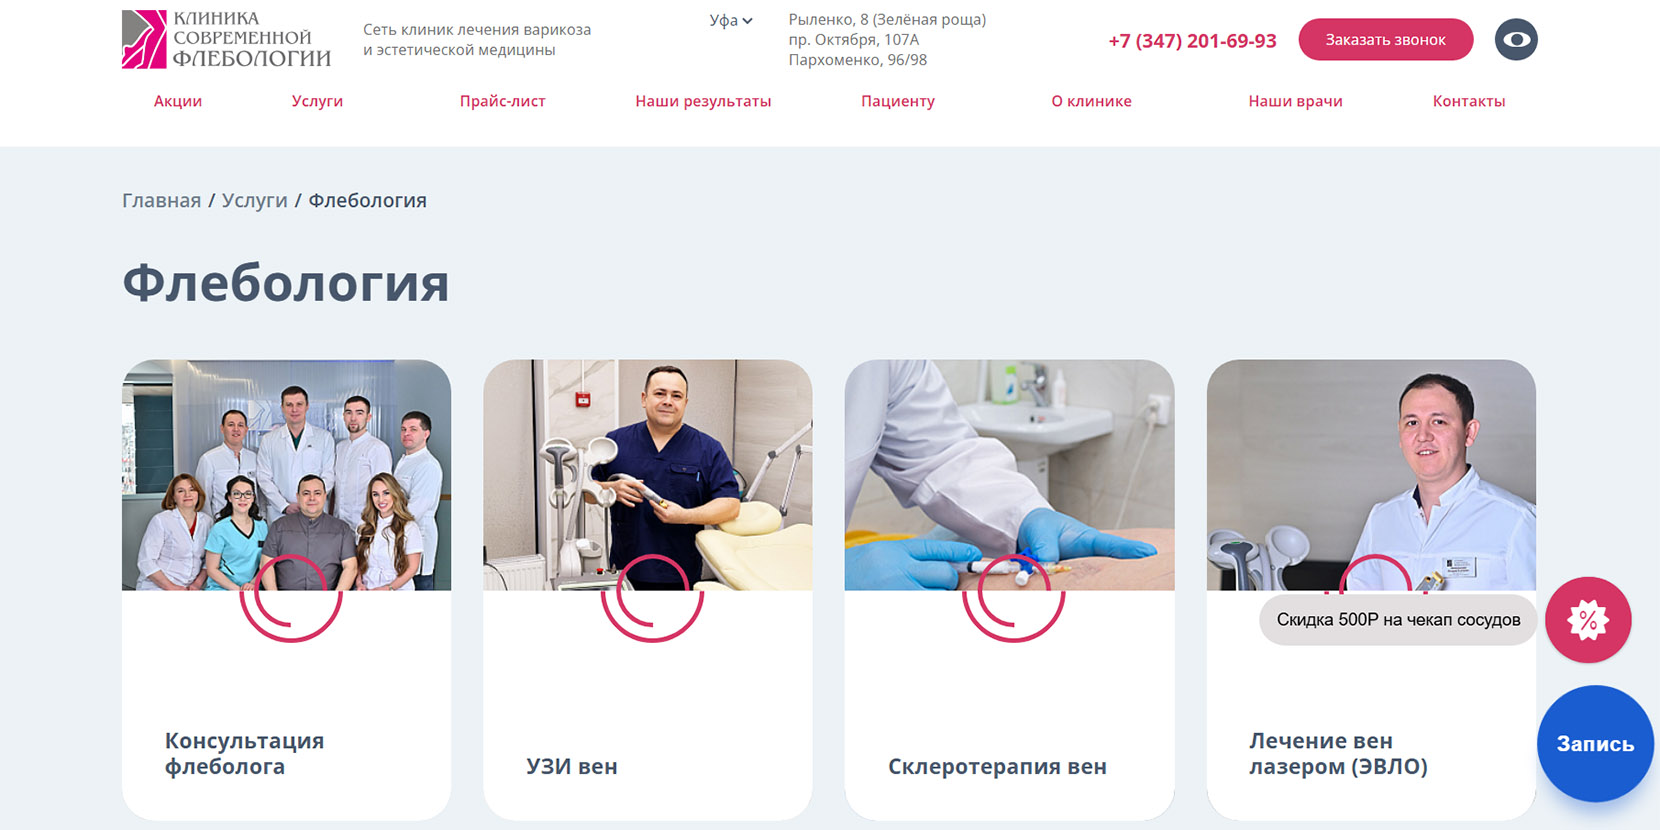Open the Наши врачи menu item
The image size is (1660, 830).
[x=1295, y=101]
